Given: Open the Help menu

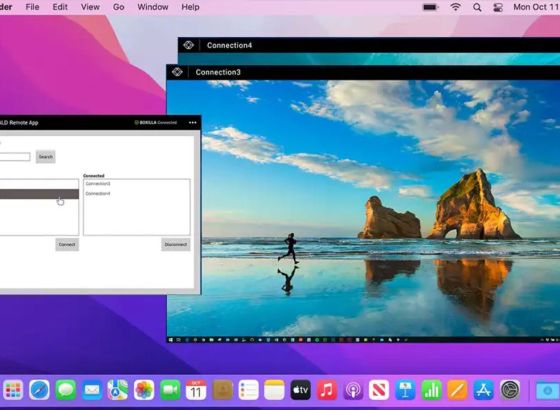Looking at the screenshot, I should point(190,7).
